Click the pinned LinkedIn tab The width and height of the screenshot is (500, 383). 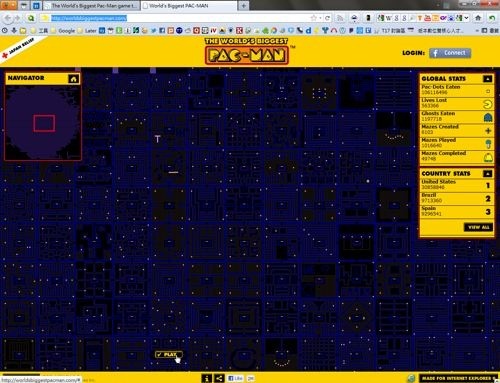[37, 6]
